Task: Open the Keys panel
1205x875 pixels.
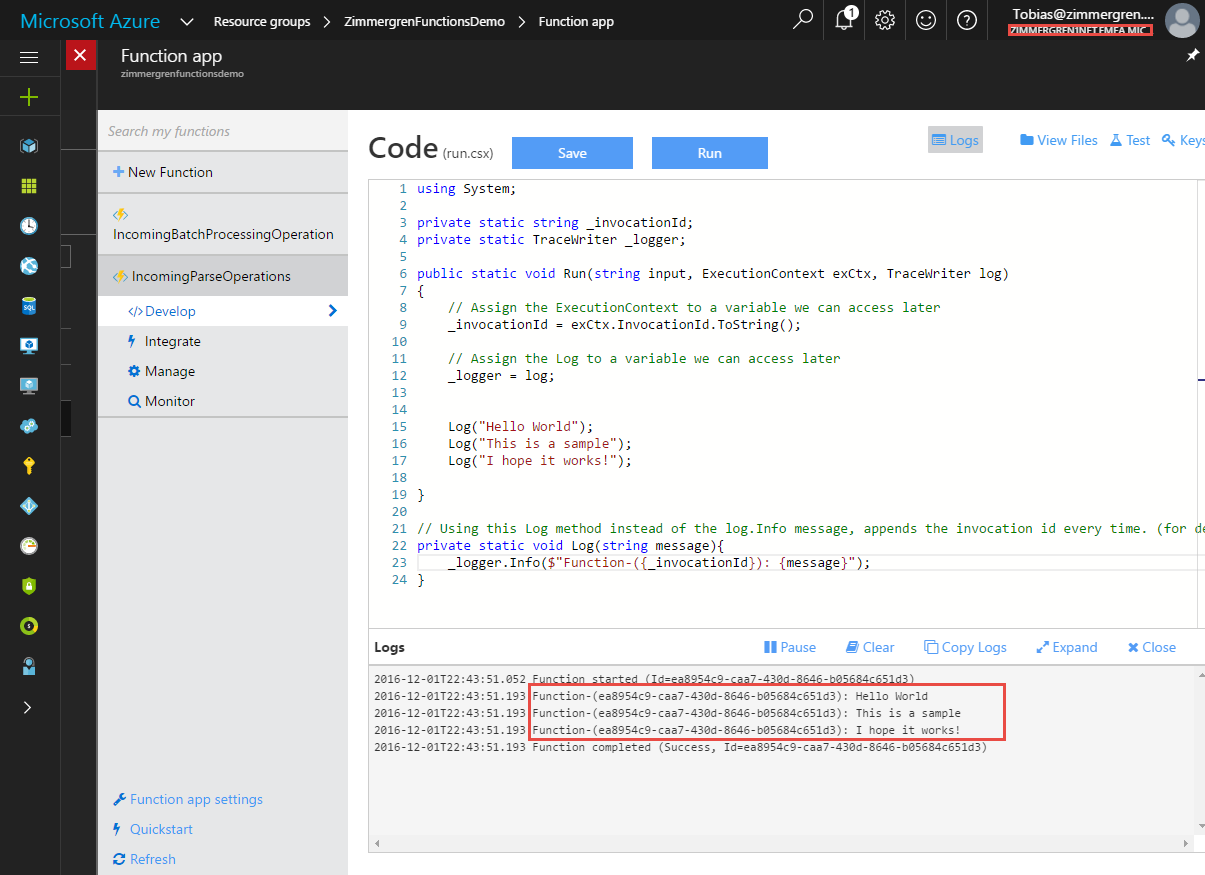Action: coord(1184,140)
